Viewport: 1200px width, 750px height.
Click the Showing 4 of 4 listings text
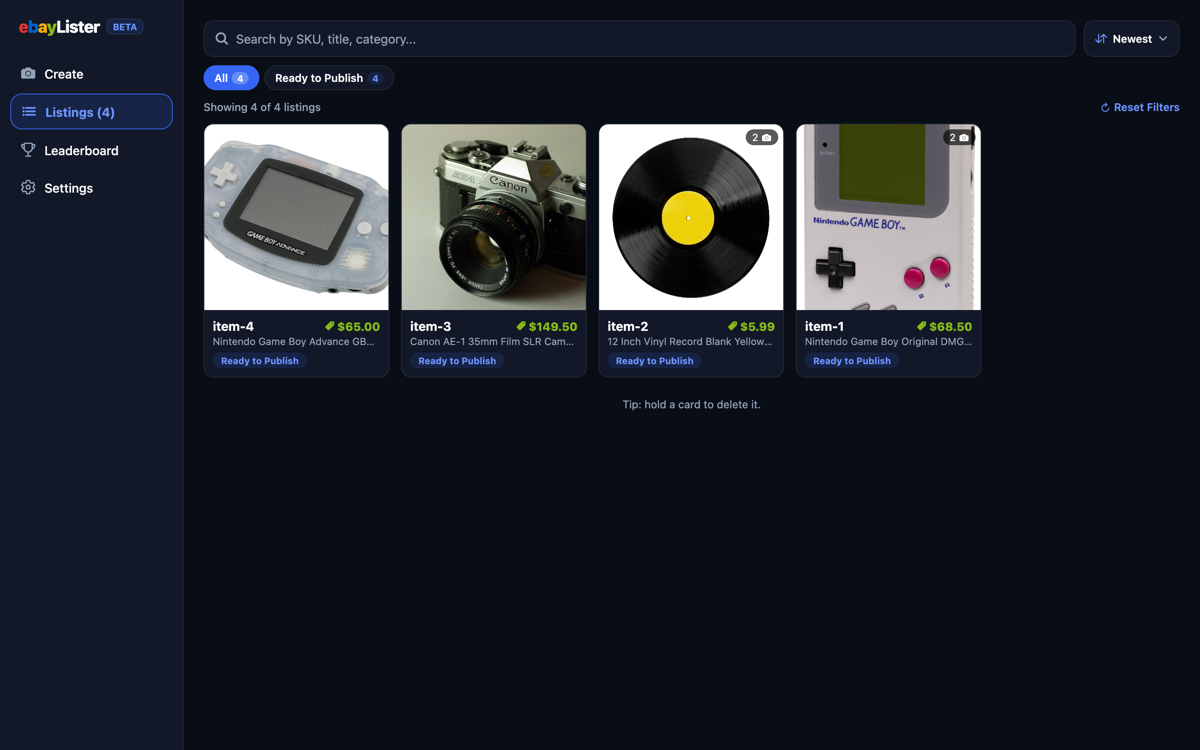(x=262, y=107)
